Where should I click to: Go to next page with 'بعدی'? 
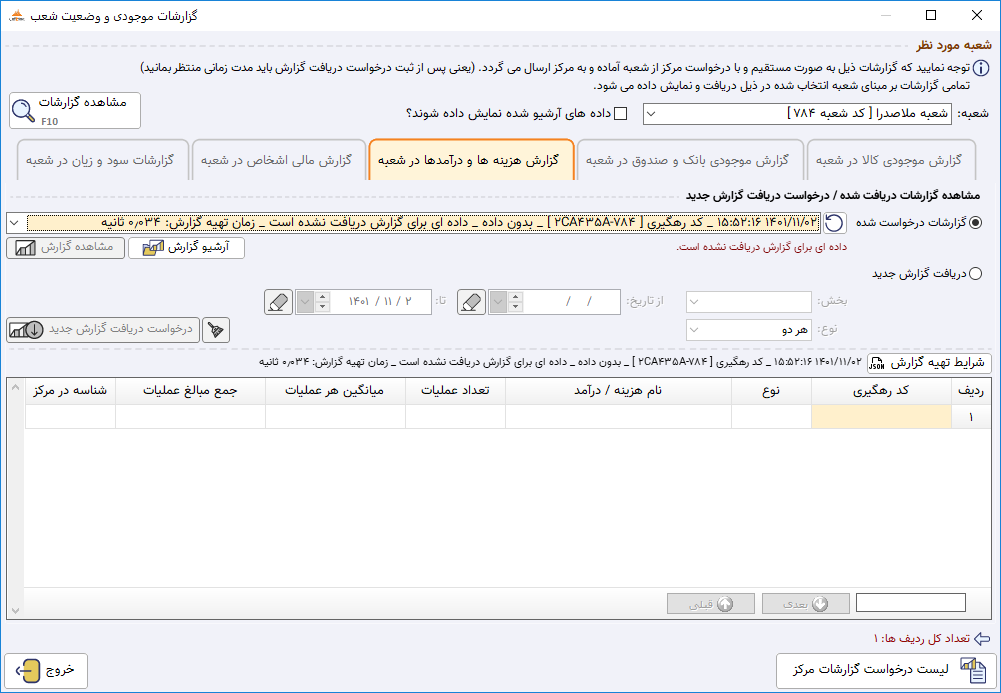click(x=806, y=604)
